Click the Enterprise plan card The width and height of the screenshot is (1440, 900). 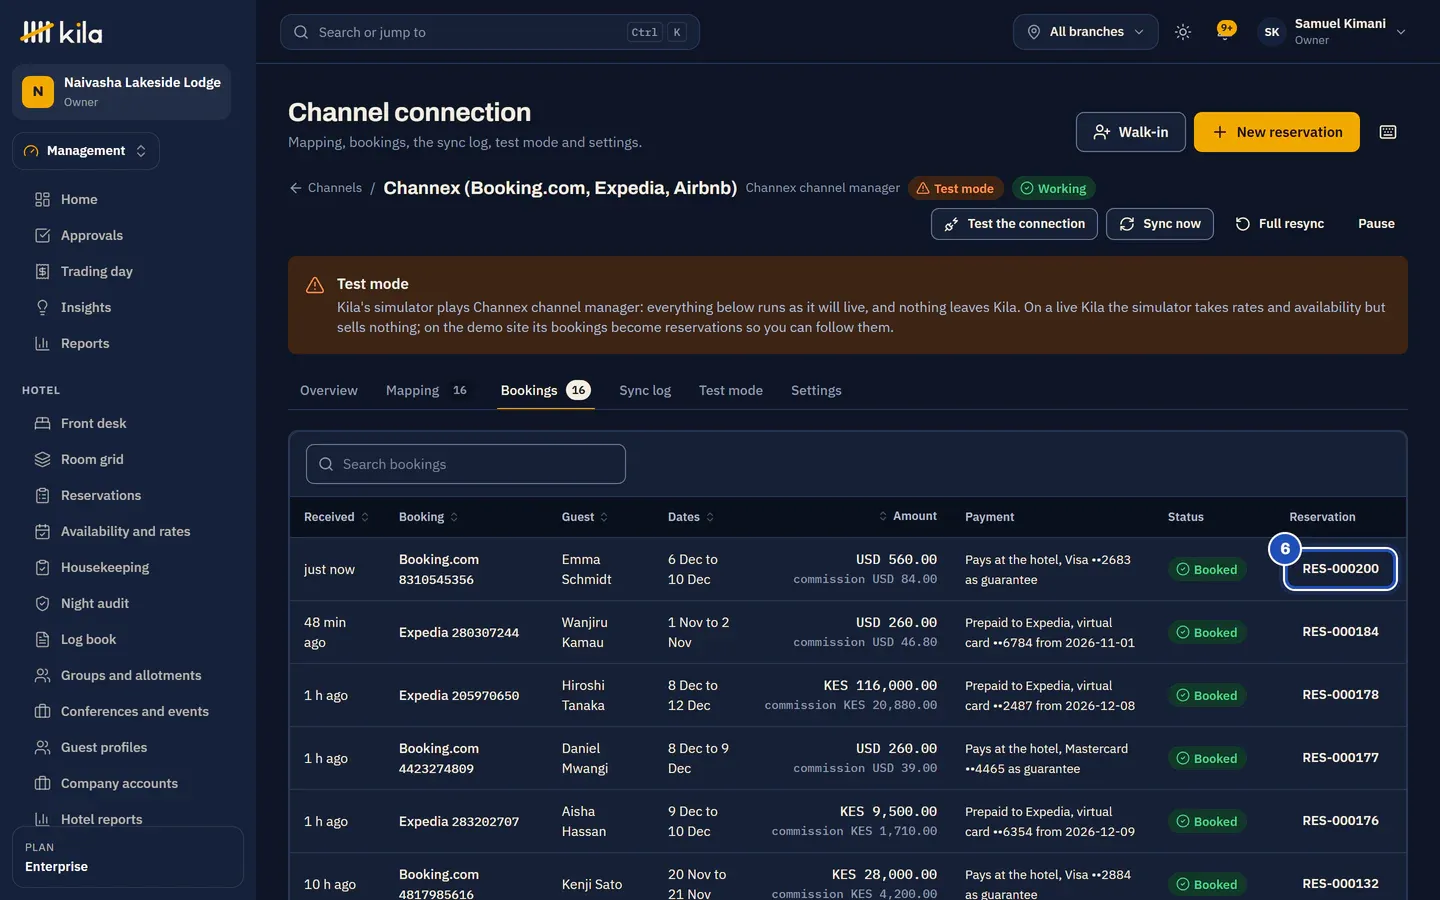(x=128, y=857)
